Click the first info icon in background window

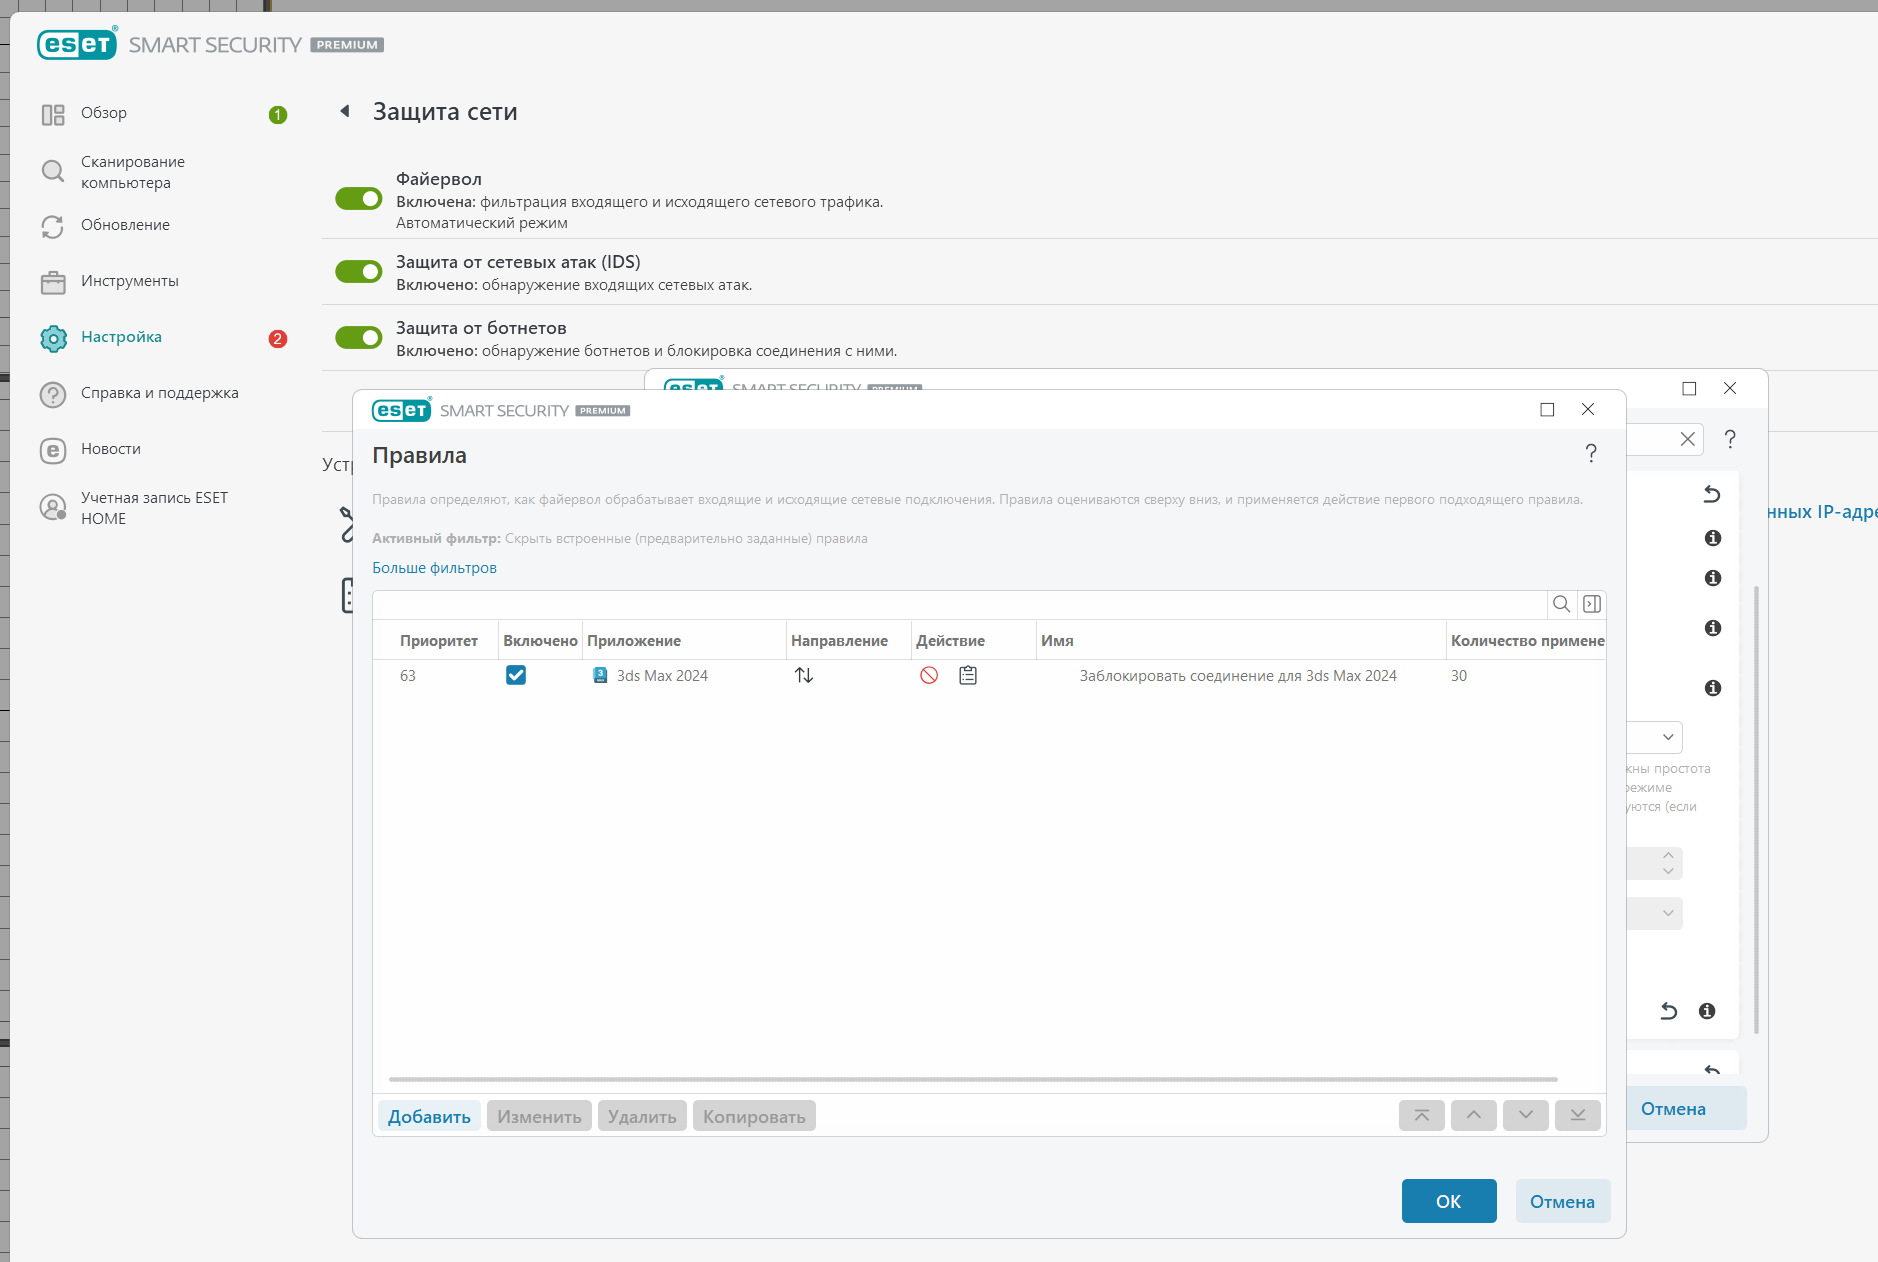[1713, 538]
